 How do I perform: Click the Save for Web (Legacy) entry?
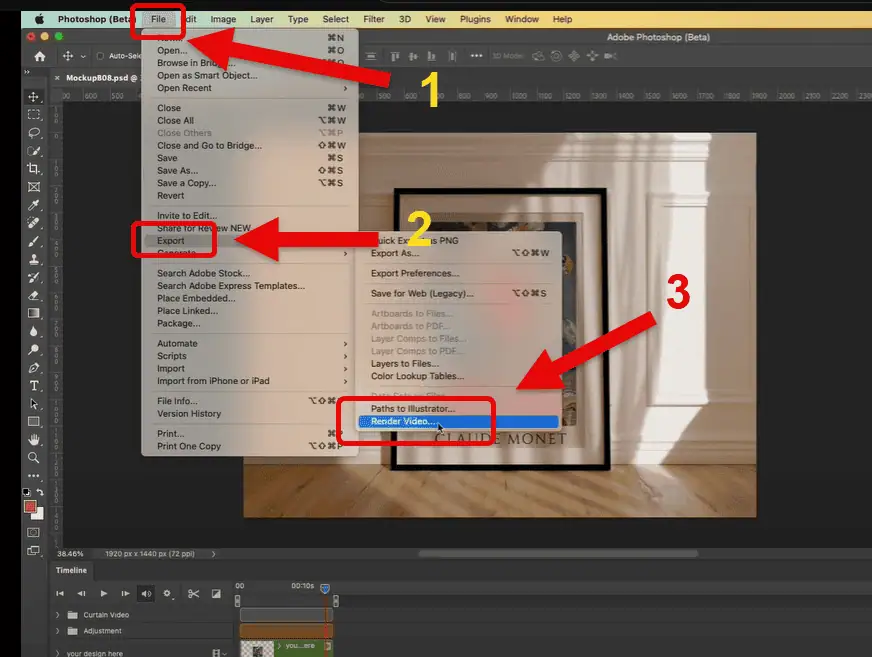click(x=422, y=294)
